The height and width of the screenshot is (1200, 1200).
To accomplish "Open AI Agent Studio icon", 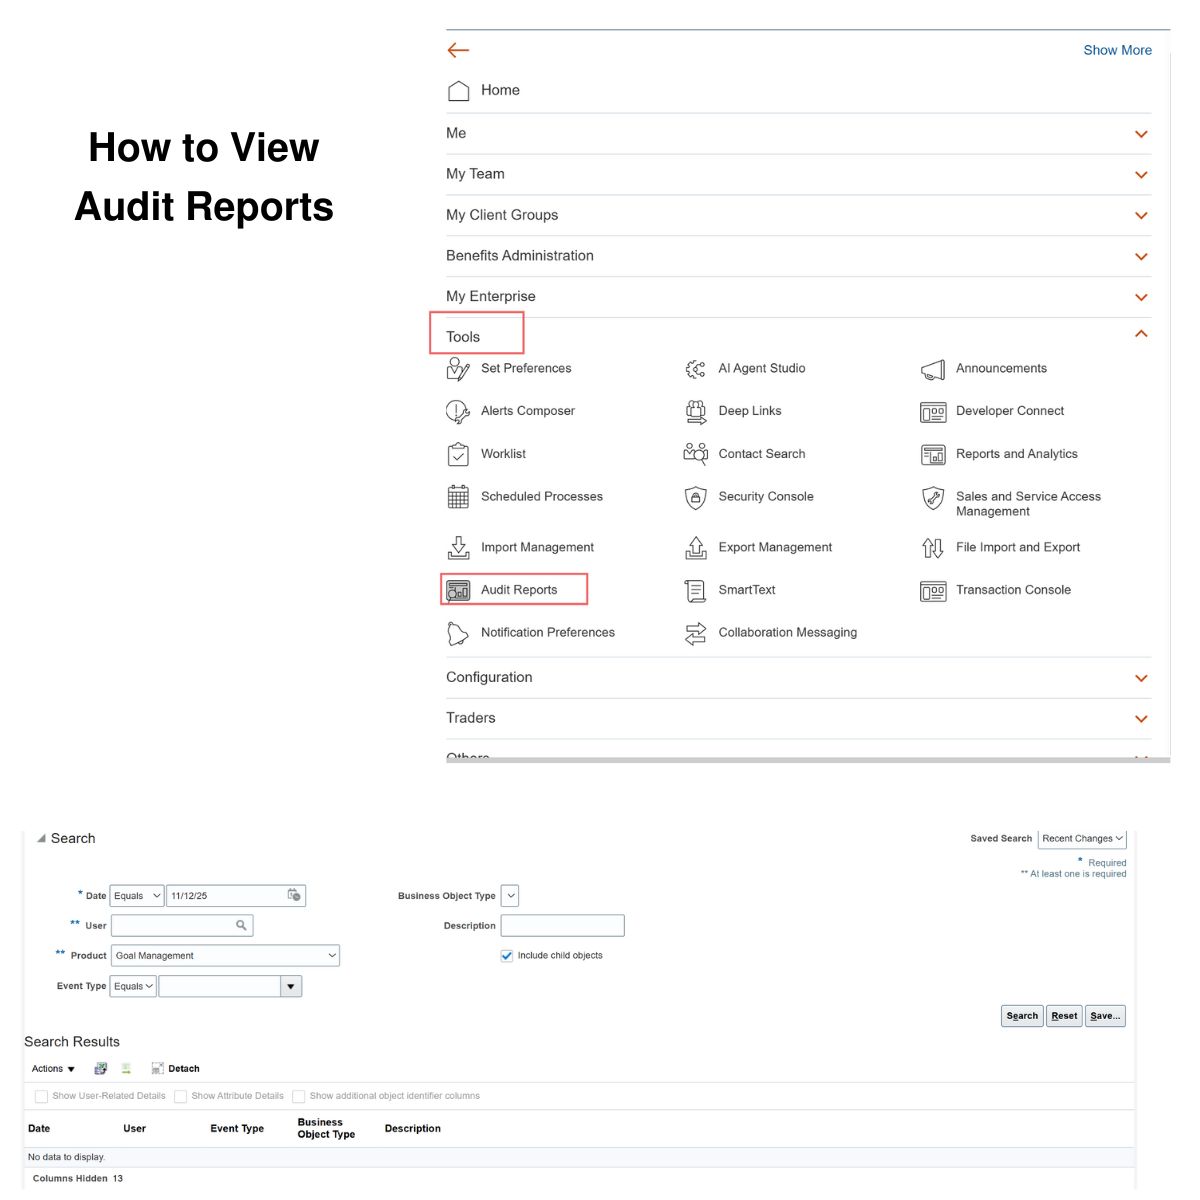I will pyautogui.click(x=695, y=369).
